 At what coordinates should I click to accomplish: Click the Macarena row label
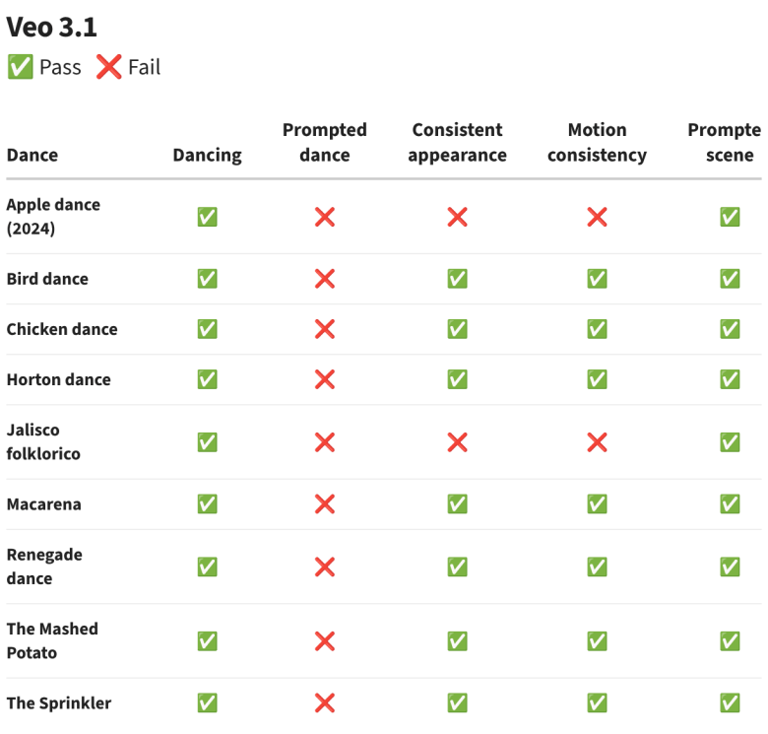44,504
